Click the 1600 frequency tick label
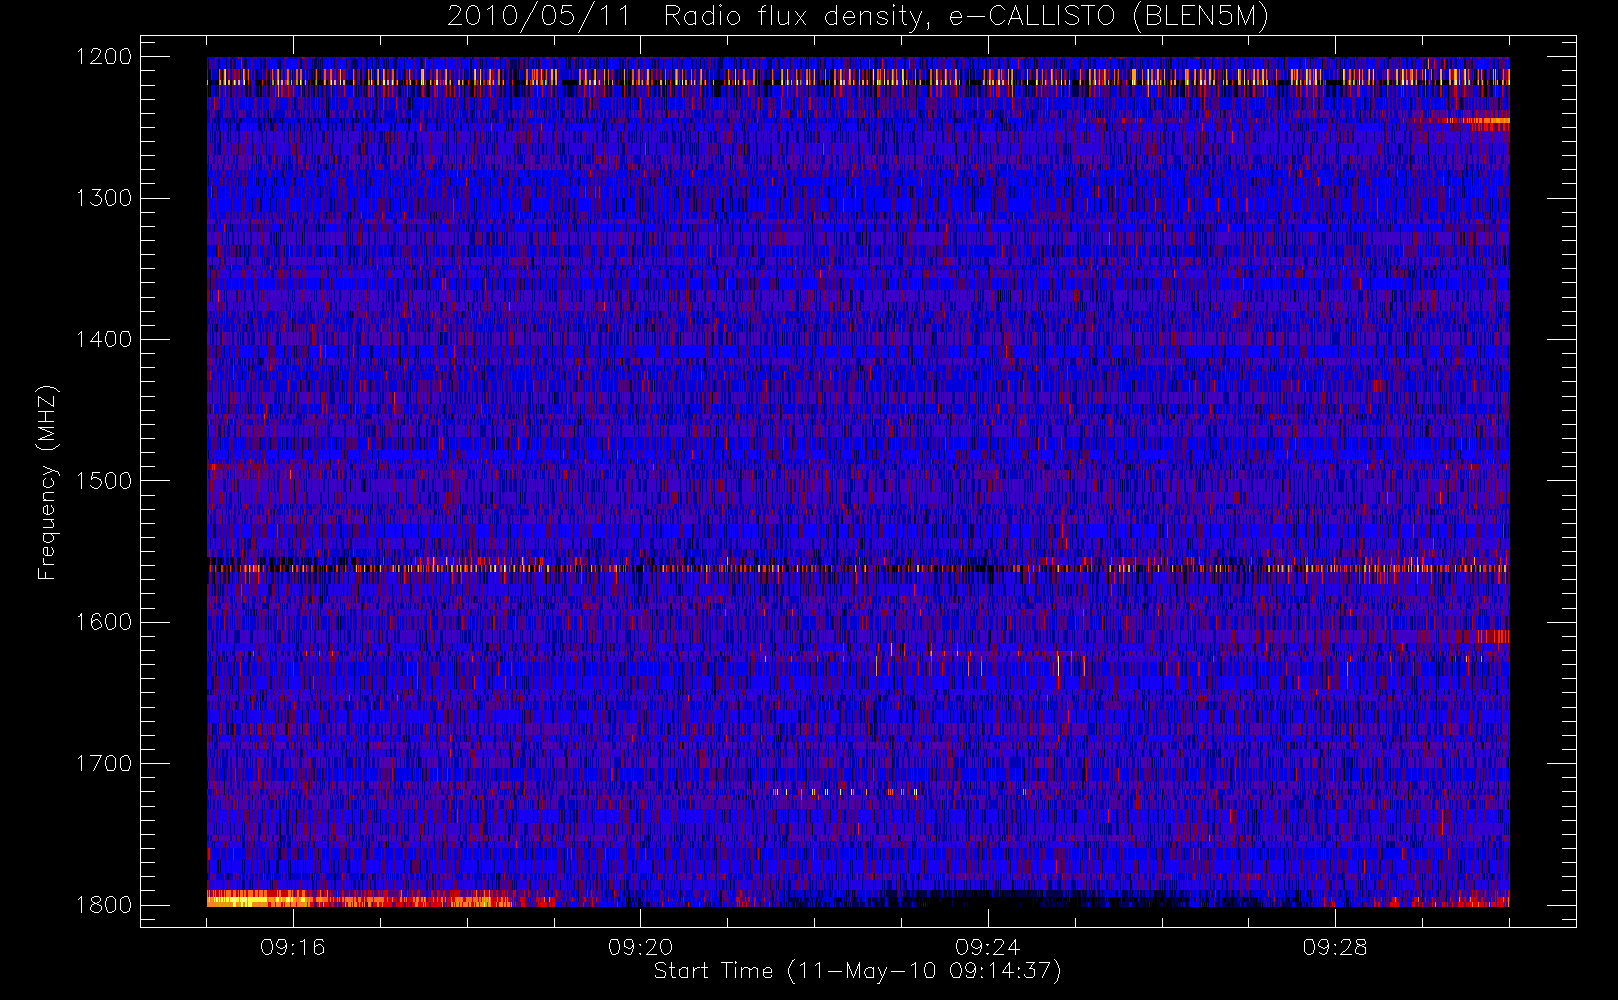 coord(104,622)
